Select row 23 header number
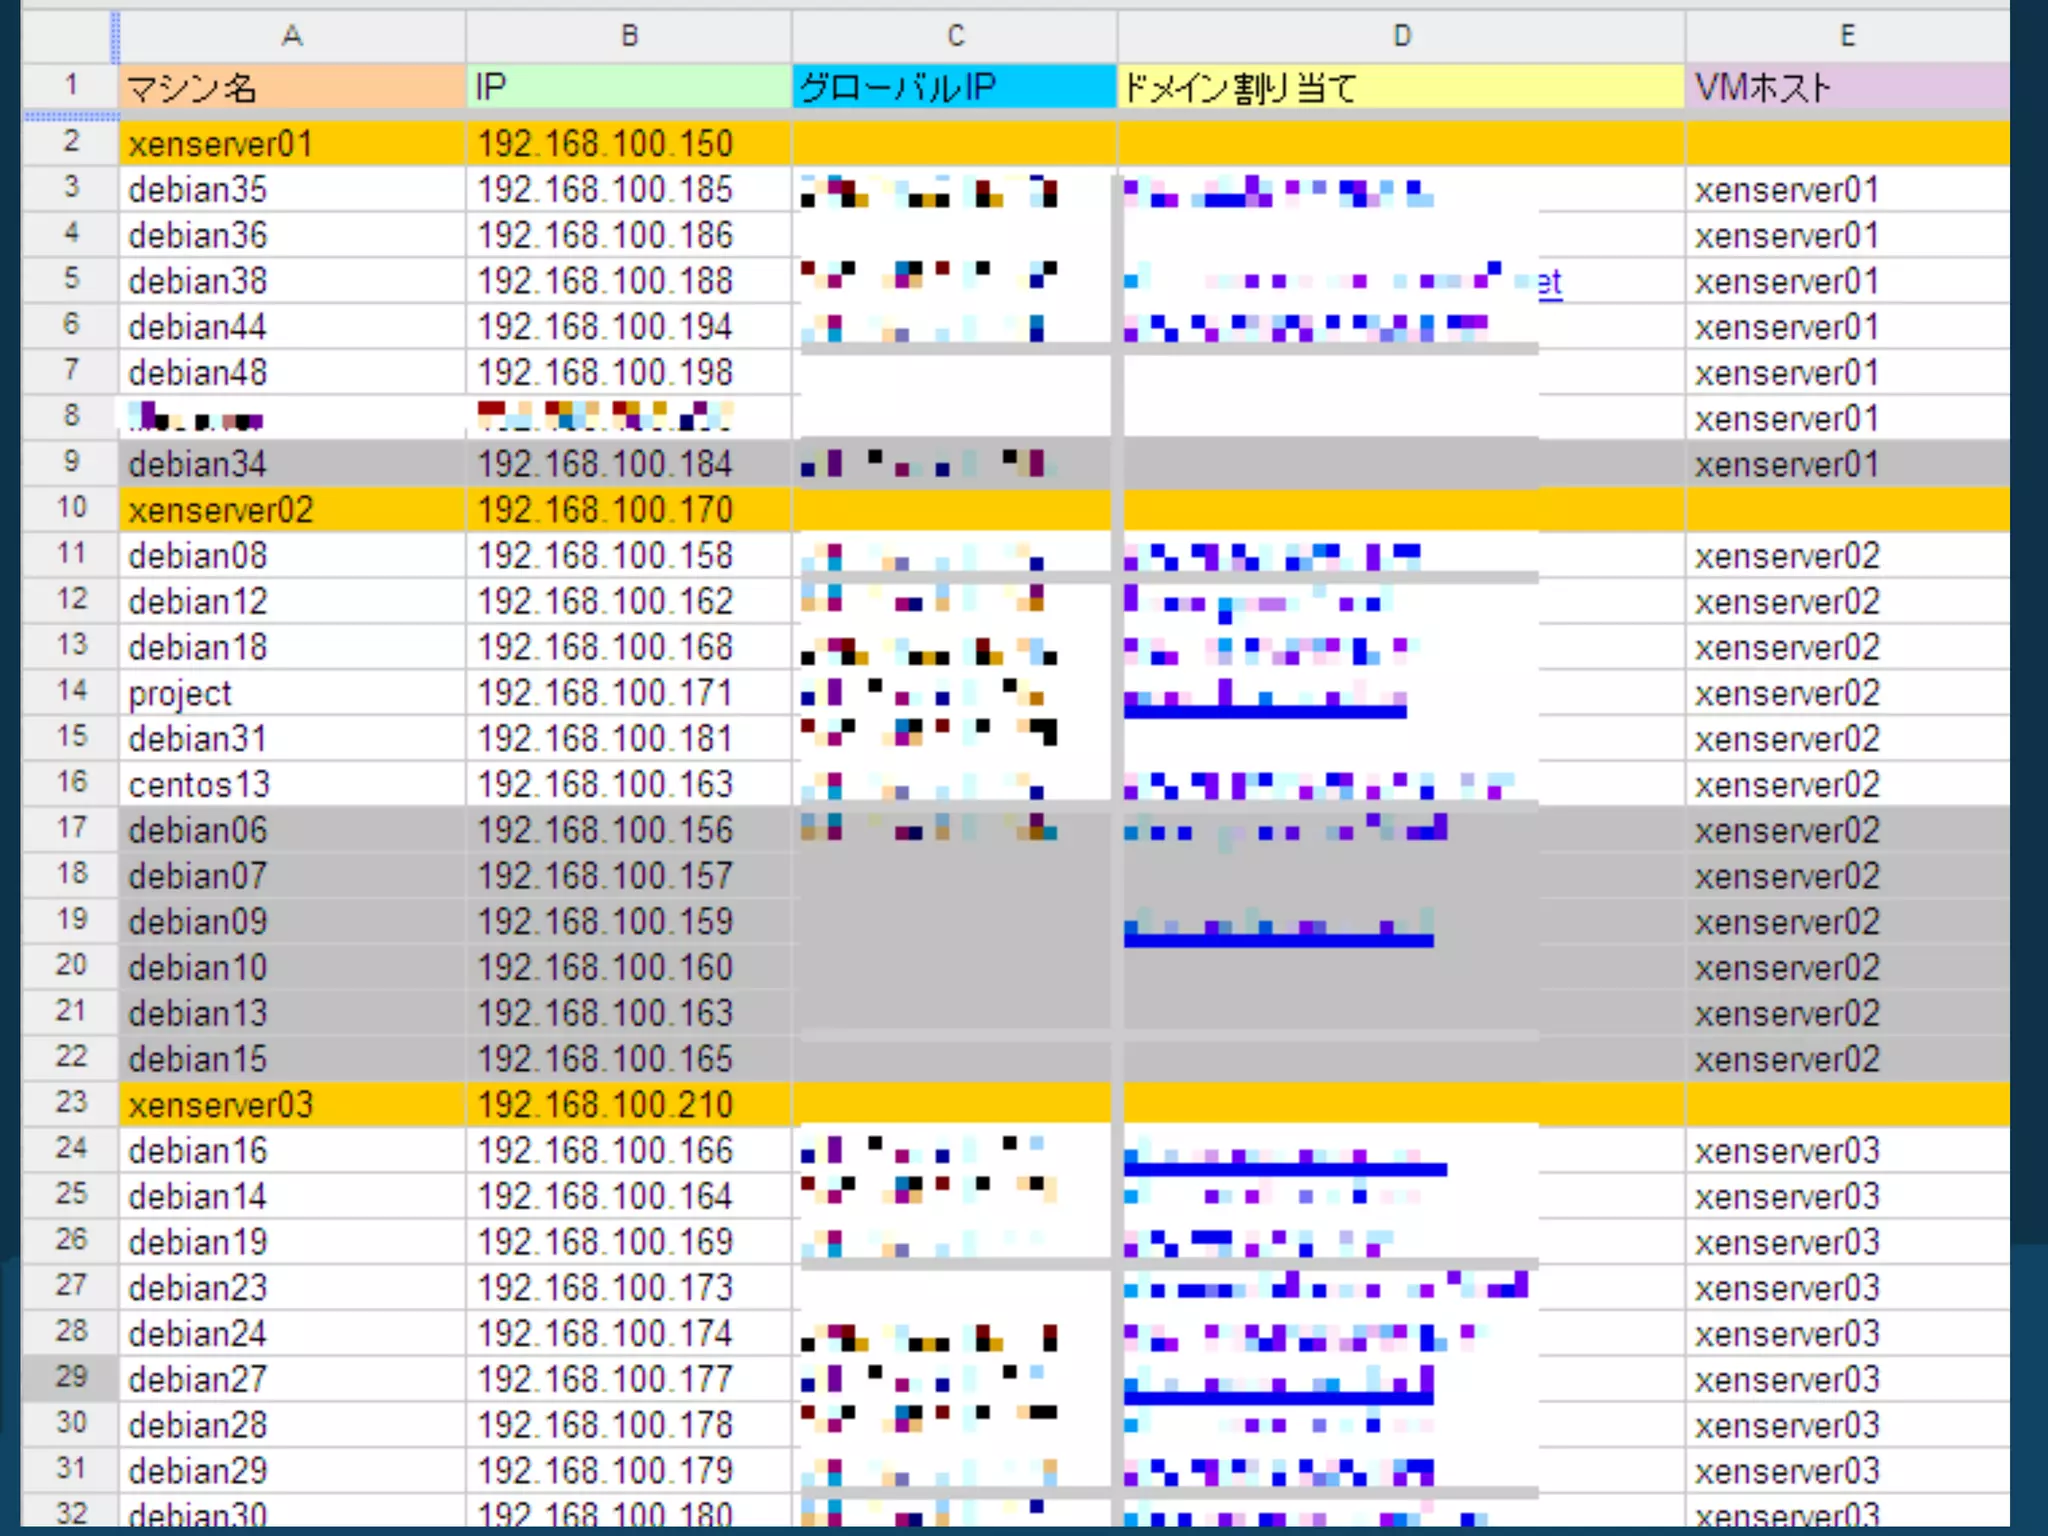Image resolution: width=2048 pixels, height=1536 pixels. (70, 1103)
